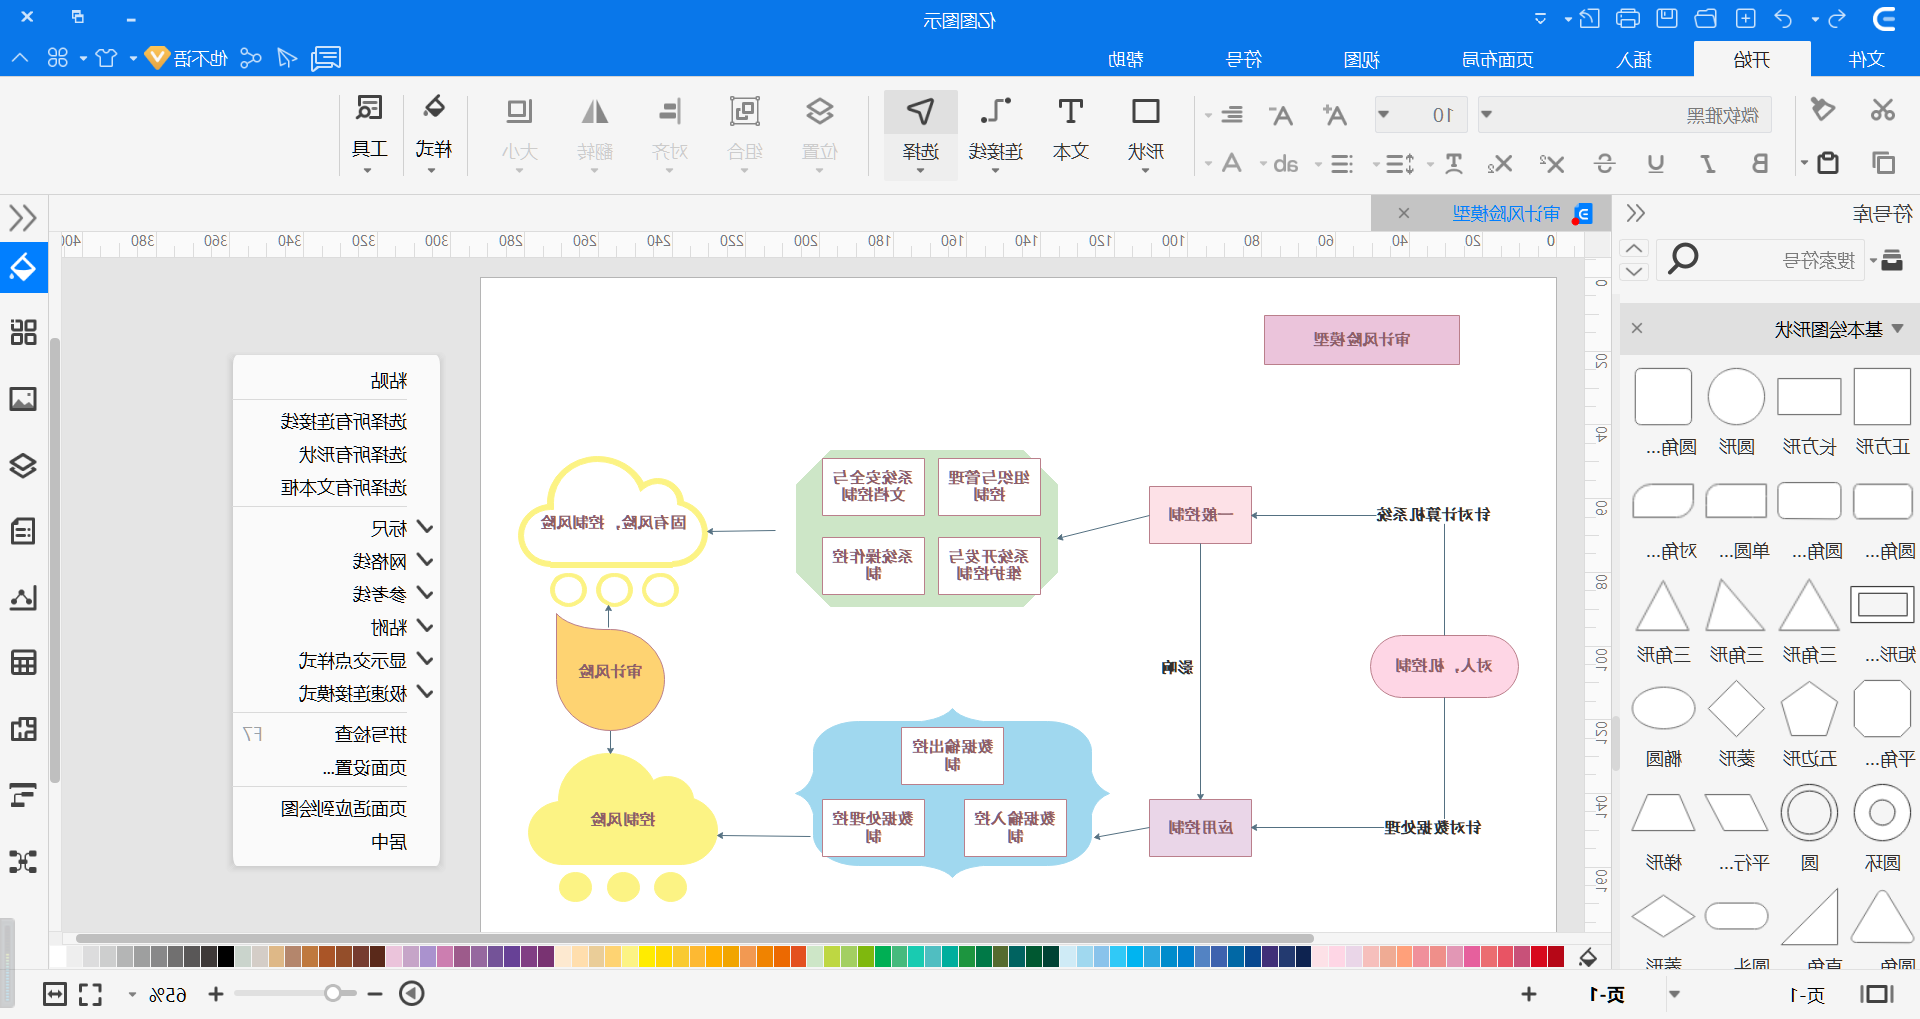Open the font size 10 dropdown
This screenshot has width=1920, height=1019.
1383,114
